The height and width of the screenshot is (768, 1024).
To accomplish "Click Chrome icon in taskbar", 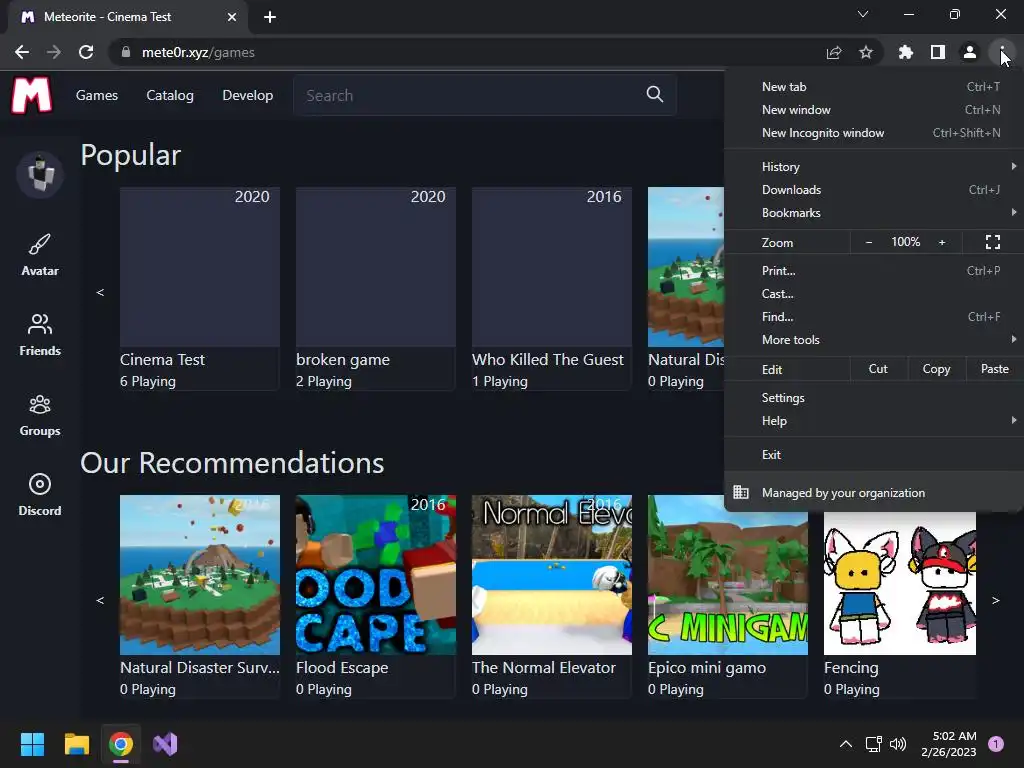I will click(x=121, y=744).
